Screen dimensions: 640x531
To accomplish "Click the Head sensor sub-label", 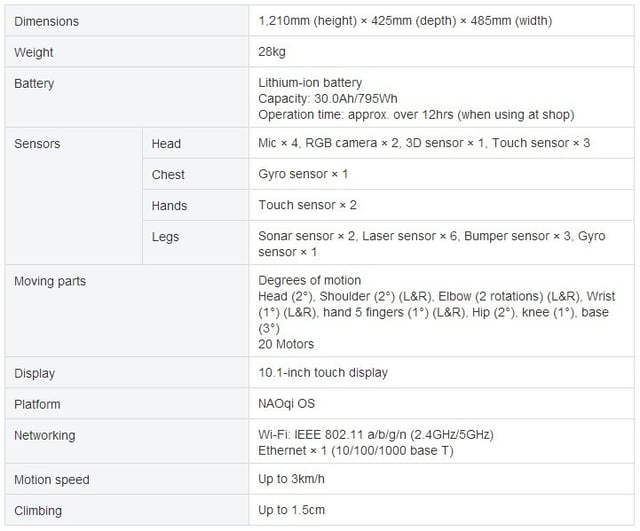I will pyautogui.click(x=166, y=144).
